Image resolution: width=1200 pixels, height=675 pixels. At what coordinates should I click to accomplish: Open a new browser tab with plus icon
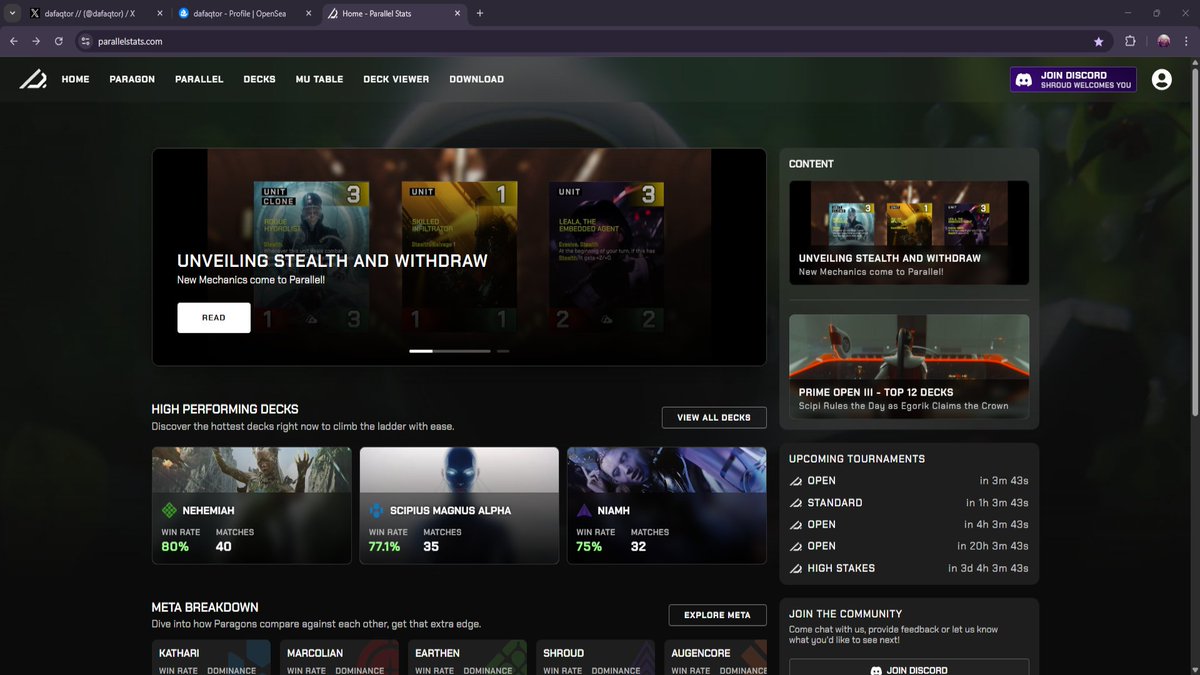click(x=480, y=14)
